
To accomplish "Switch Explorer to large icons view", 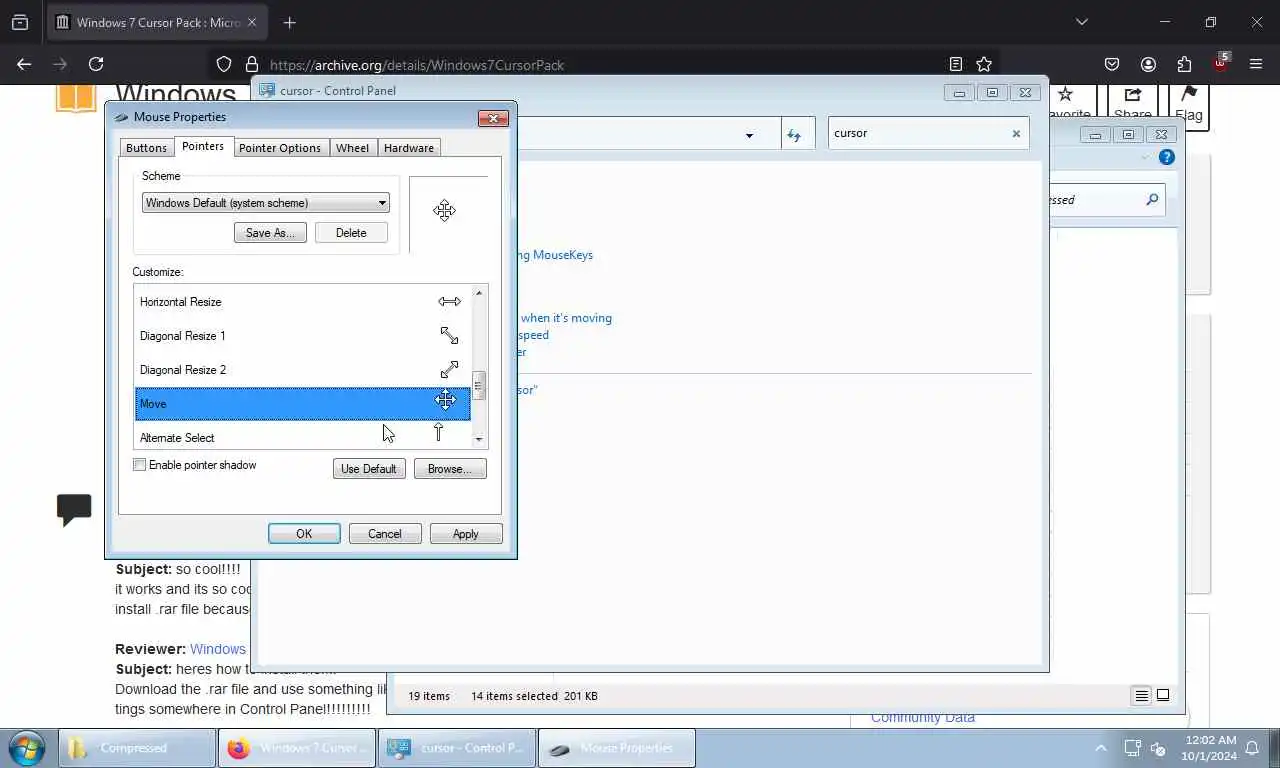I will click(1163, 695).
